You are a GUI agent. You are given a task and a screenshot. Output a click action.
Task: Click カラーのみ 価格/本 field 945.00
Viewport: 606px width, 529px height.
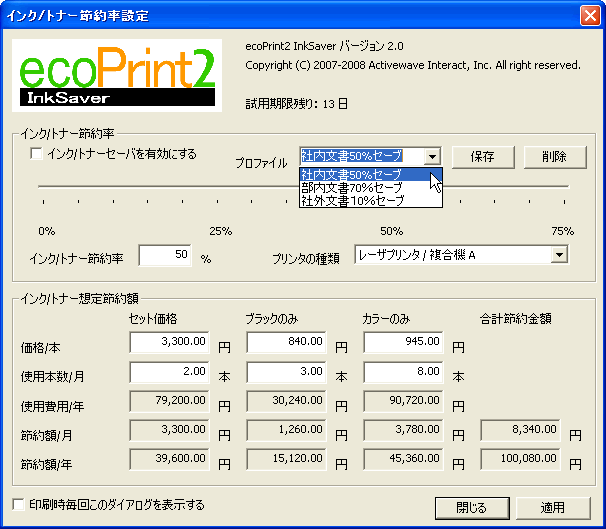click(403, 342)
